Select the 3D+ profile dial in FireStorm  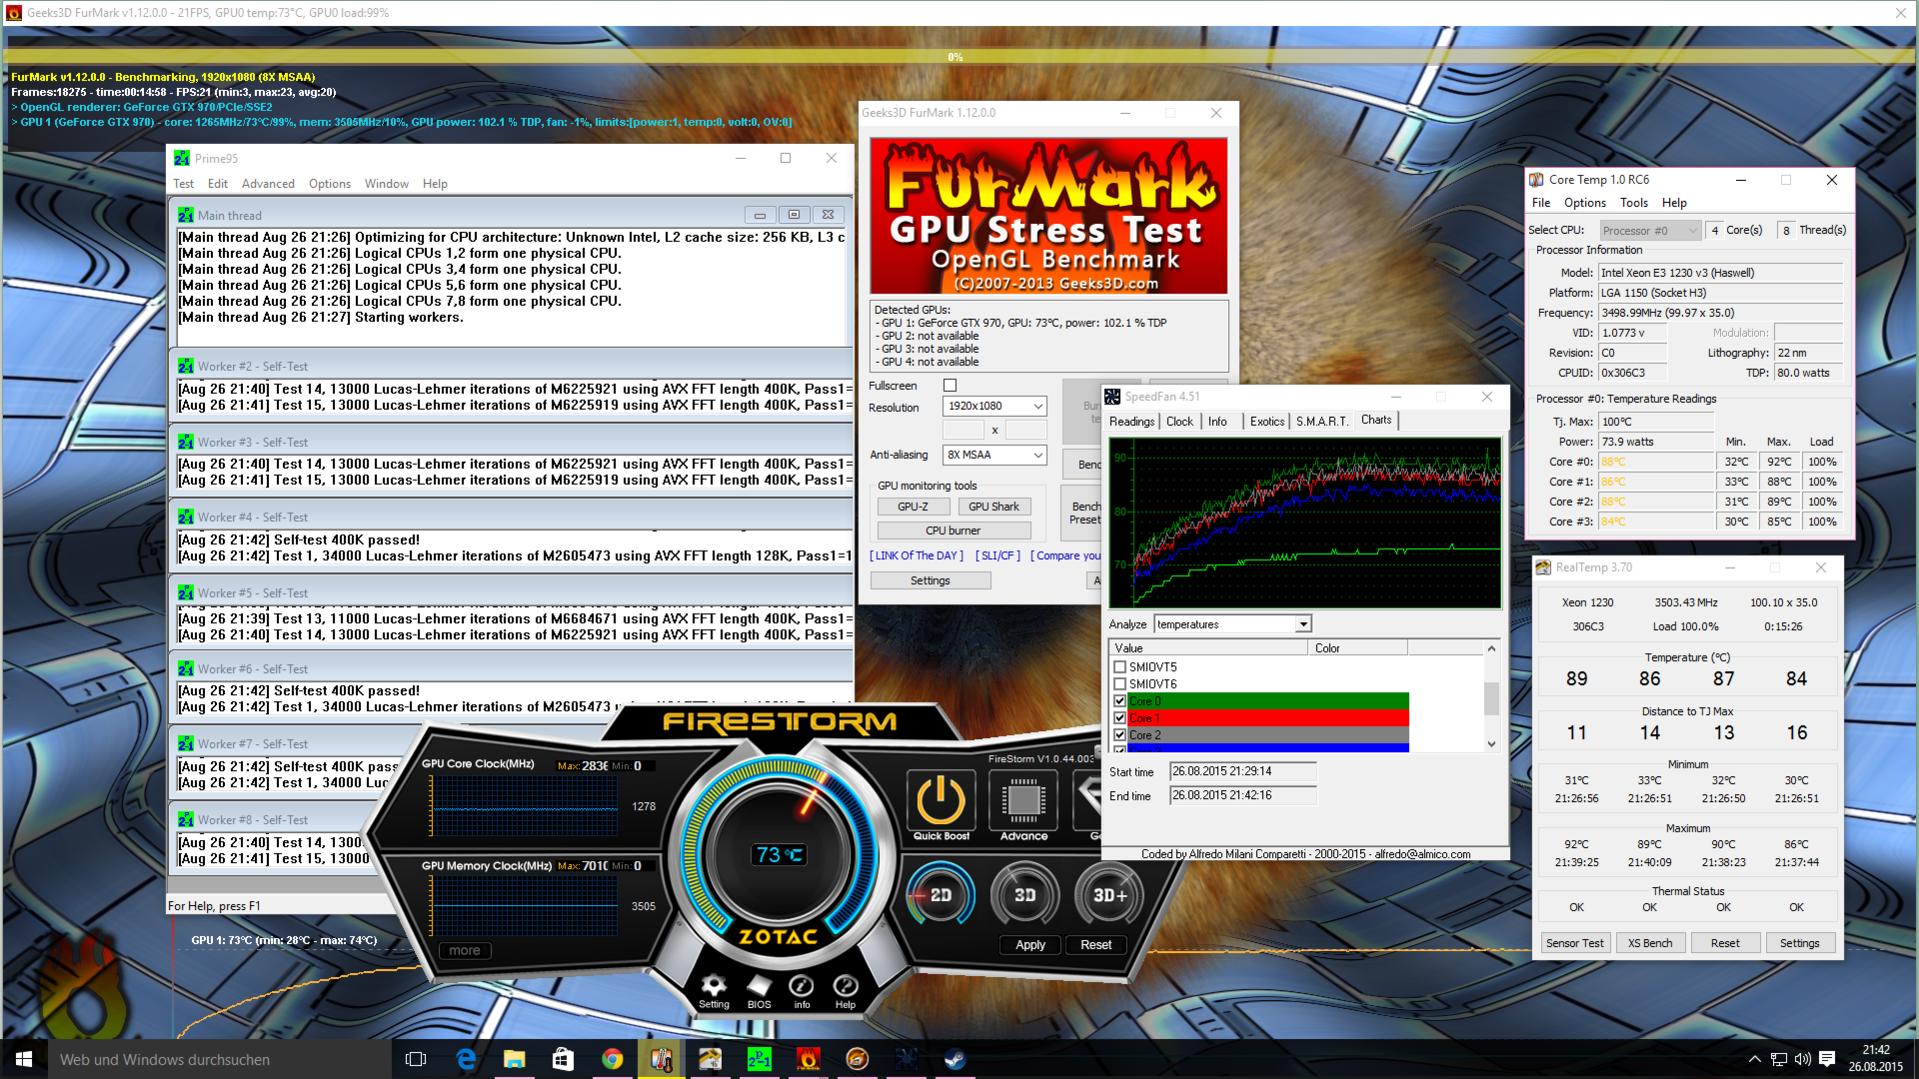click(x=1109, y=895)
